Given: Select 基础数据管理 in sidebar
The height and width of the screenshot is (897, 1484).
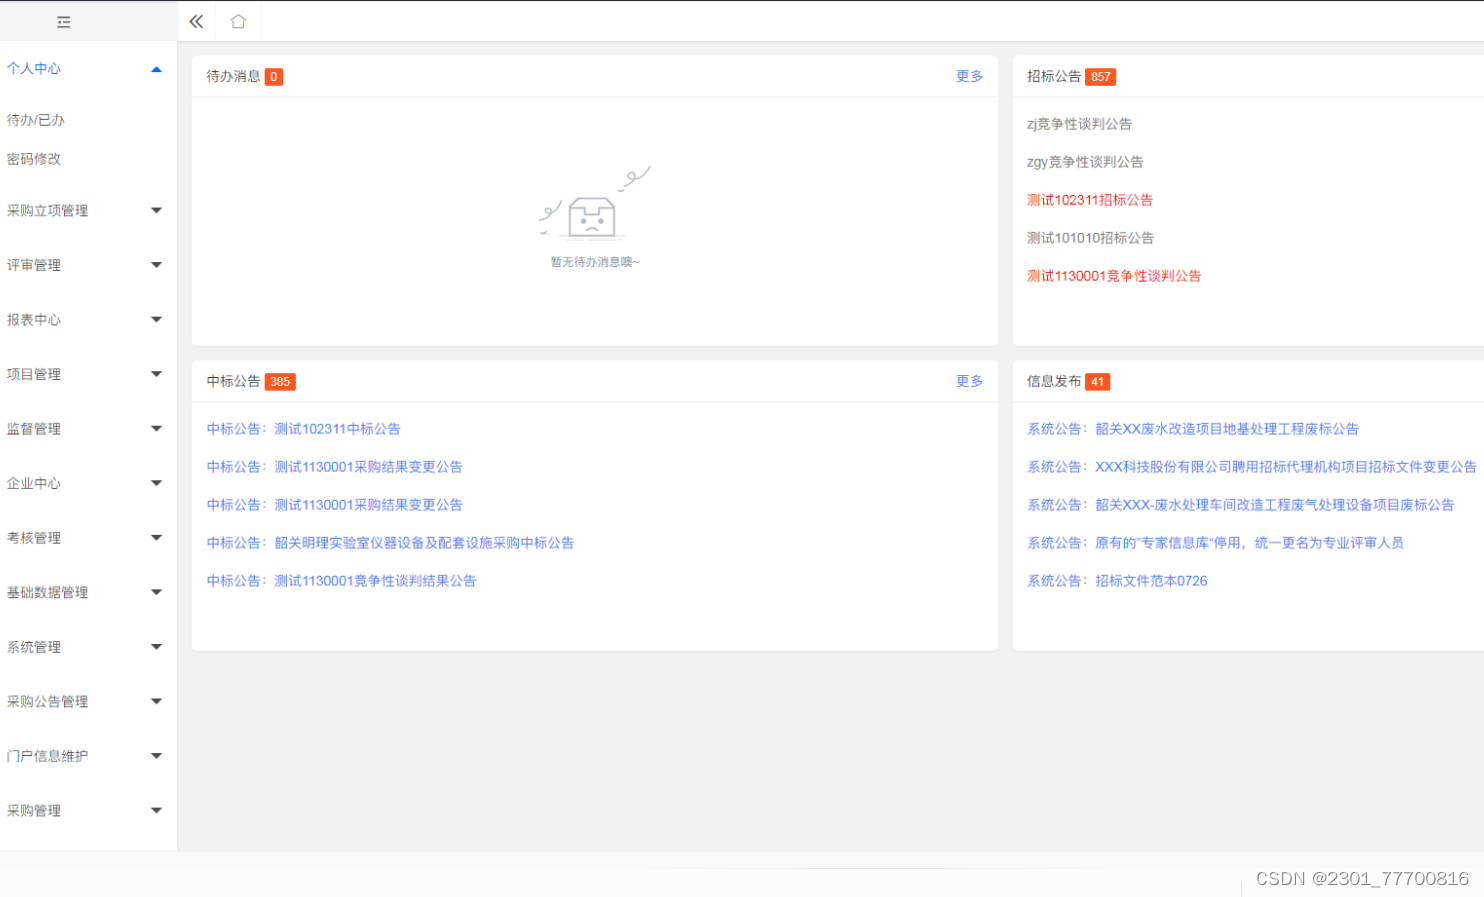Looking at the screenshot, I should 47,593.
